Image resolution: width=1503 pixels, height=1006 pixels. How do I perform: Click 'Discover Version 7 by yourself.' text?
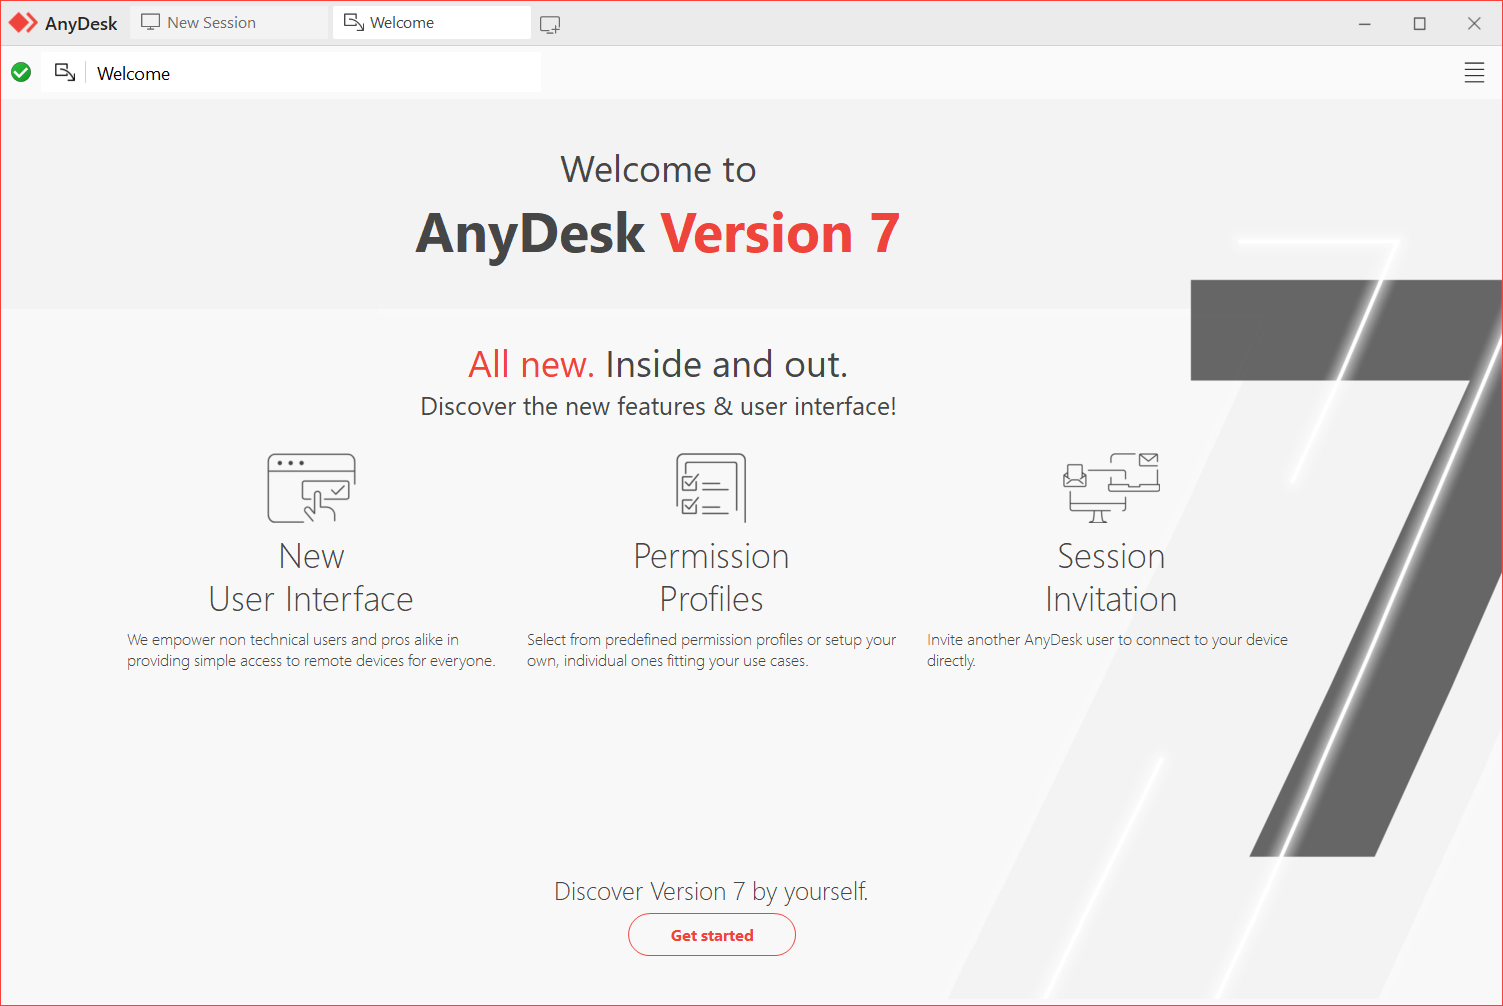click(711, 891)
